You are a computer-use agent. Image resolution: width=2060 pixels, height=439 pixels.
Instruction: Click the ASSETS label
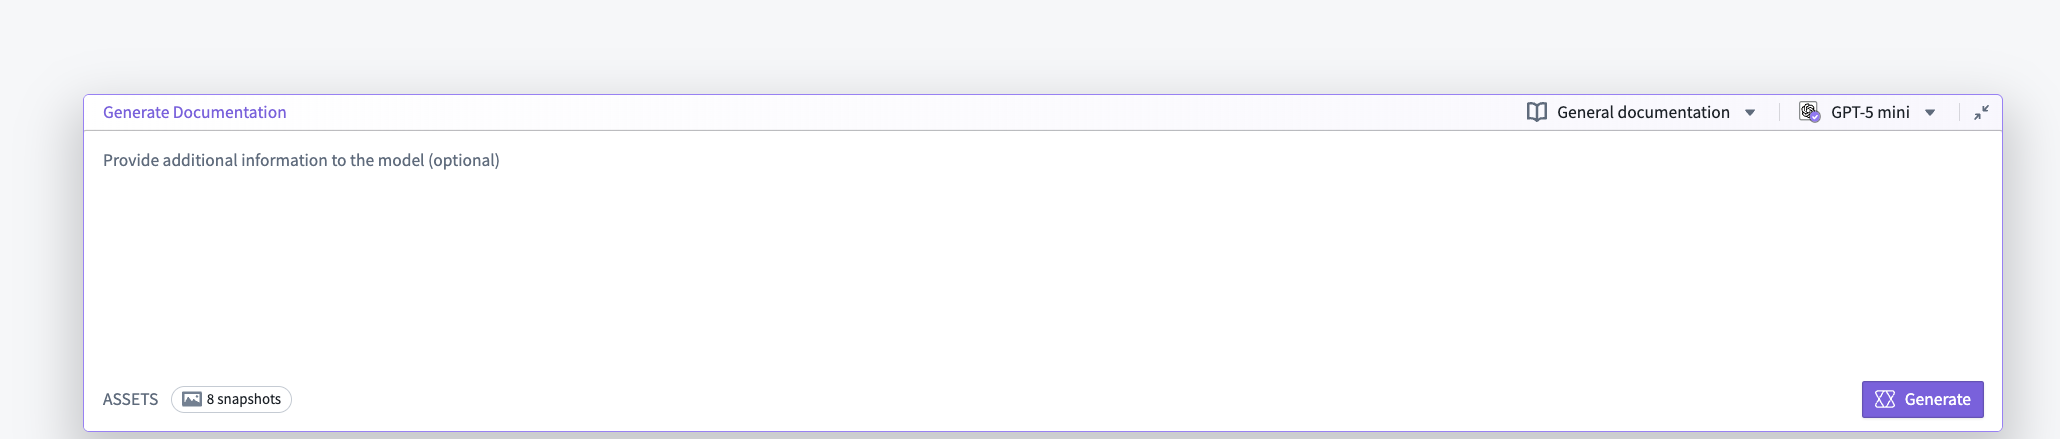click(130, 399)
